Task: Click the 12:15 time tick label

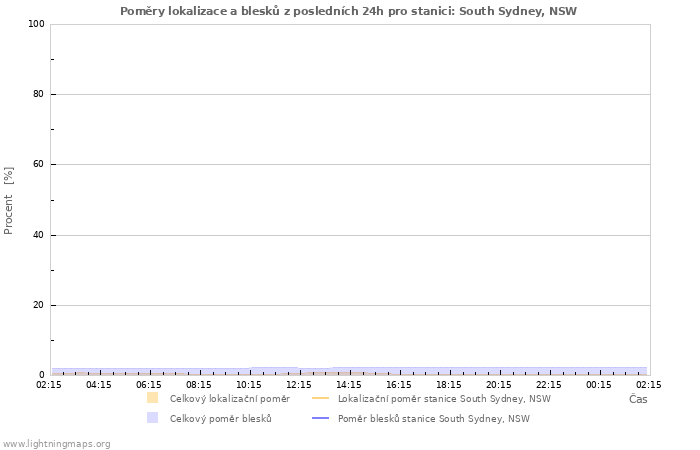Action: [299, 384]
